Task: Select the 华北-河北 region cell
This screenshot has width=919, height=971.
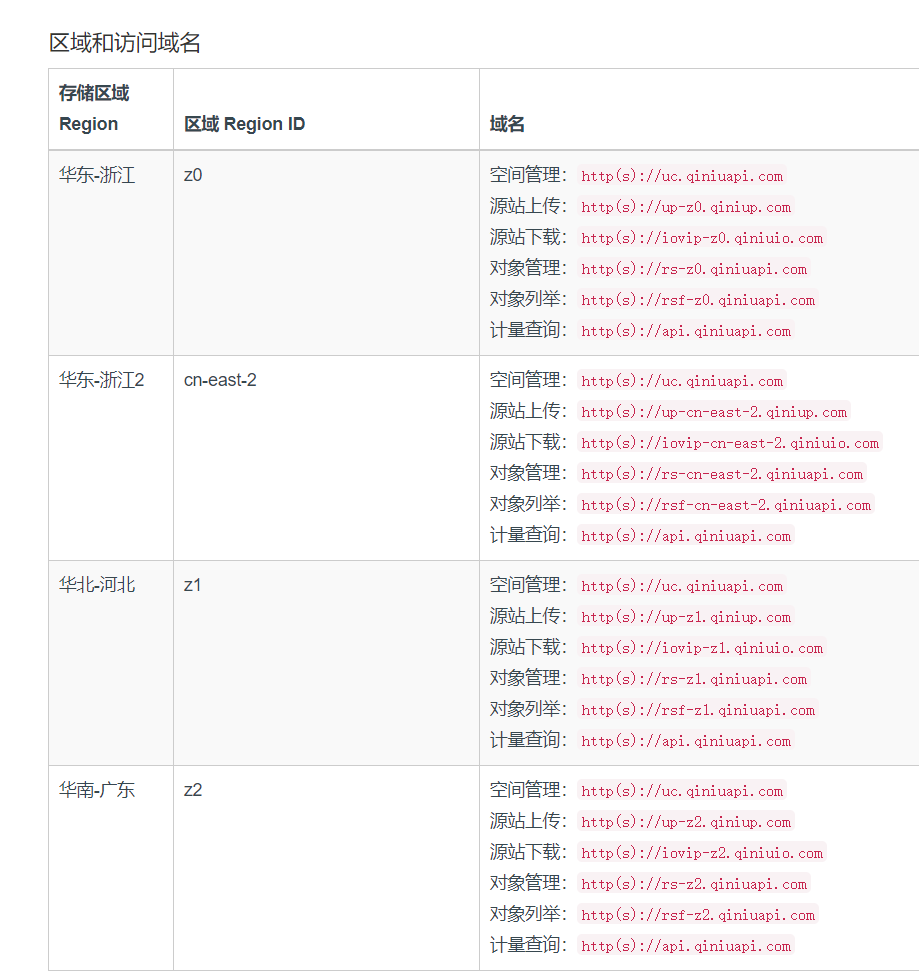Action: click(x=97, y=585)
